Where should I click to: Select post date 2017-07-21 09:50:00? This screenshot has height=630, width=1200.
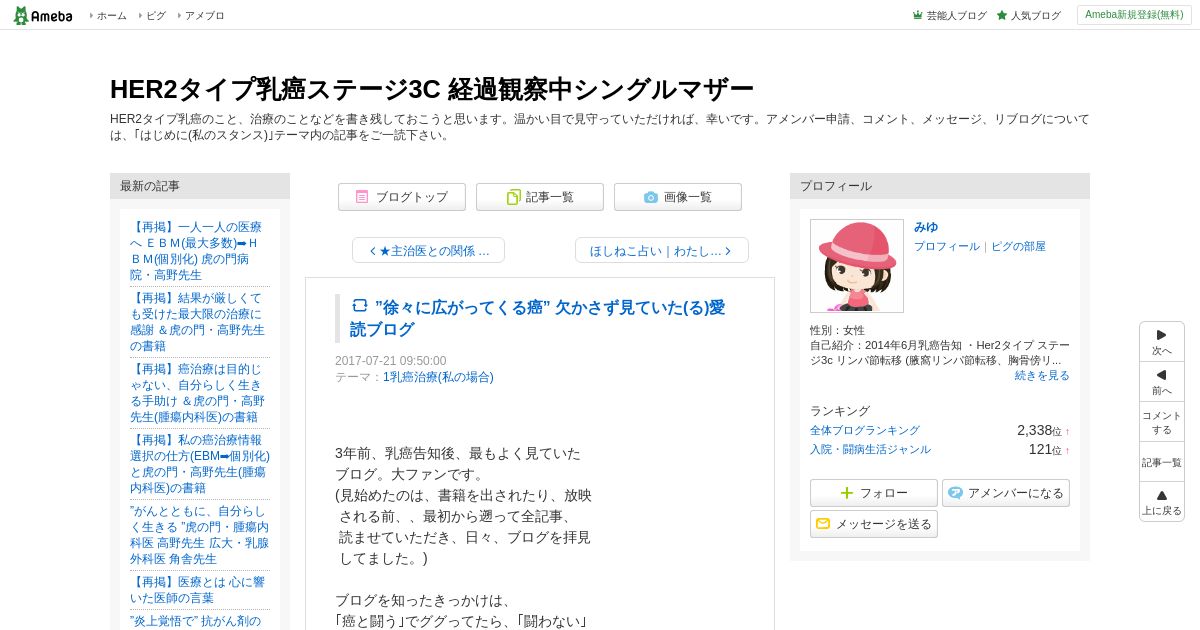tap(391, 361)
